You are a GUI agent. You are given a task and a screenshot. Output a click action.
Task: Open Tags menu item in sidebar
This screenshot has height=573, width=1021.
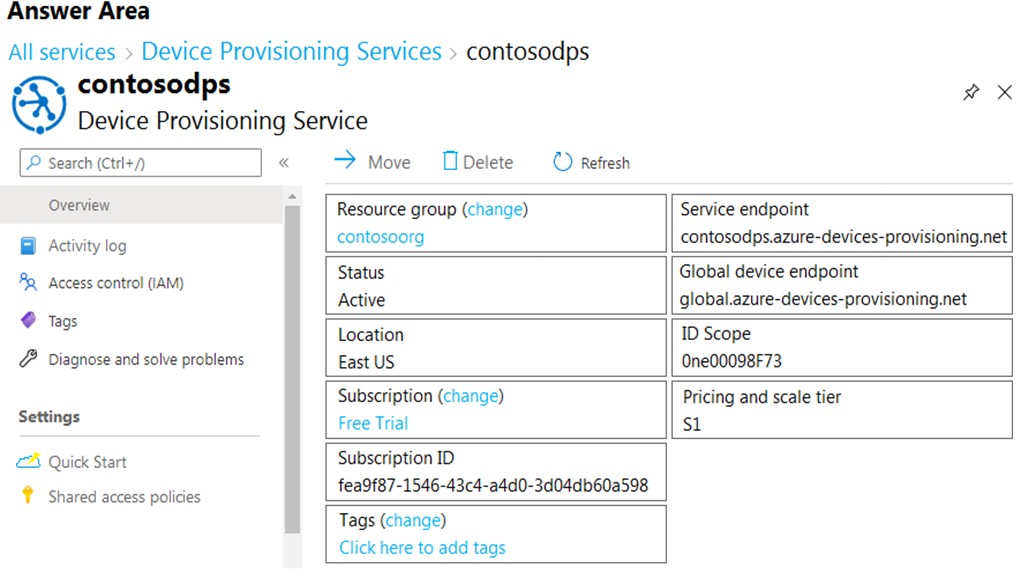[x=63, y=321]
